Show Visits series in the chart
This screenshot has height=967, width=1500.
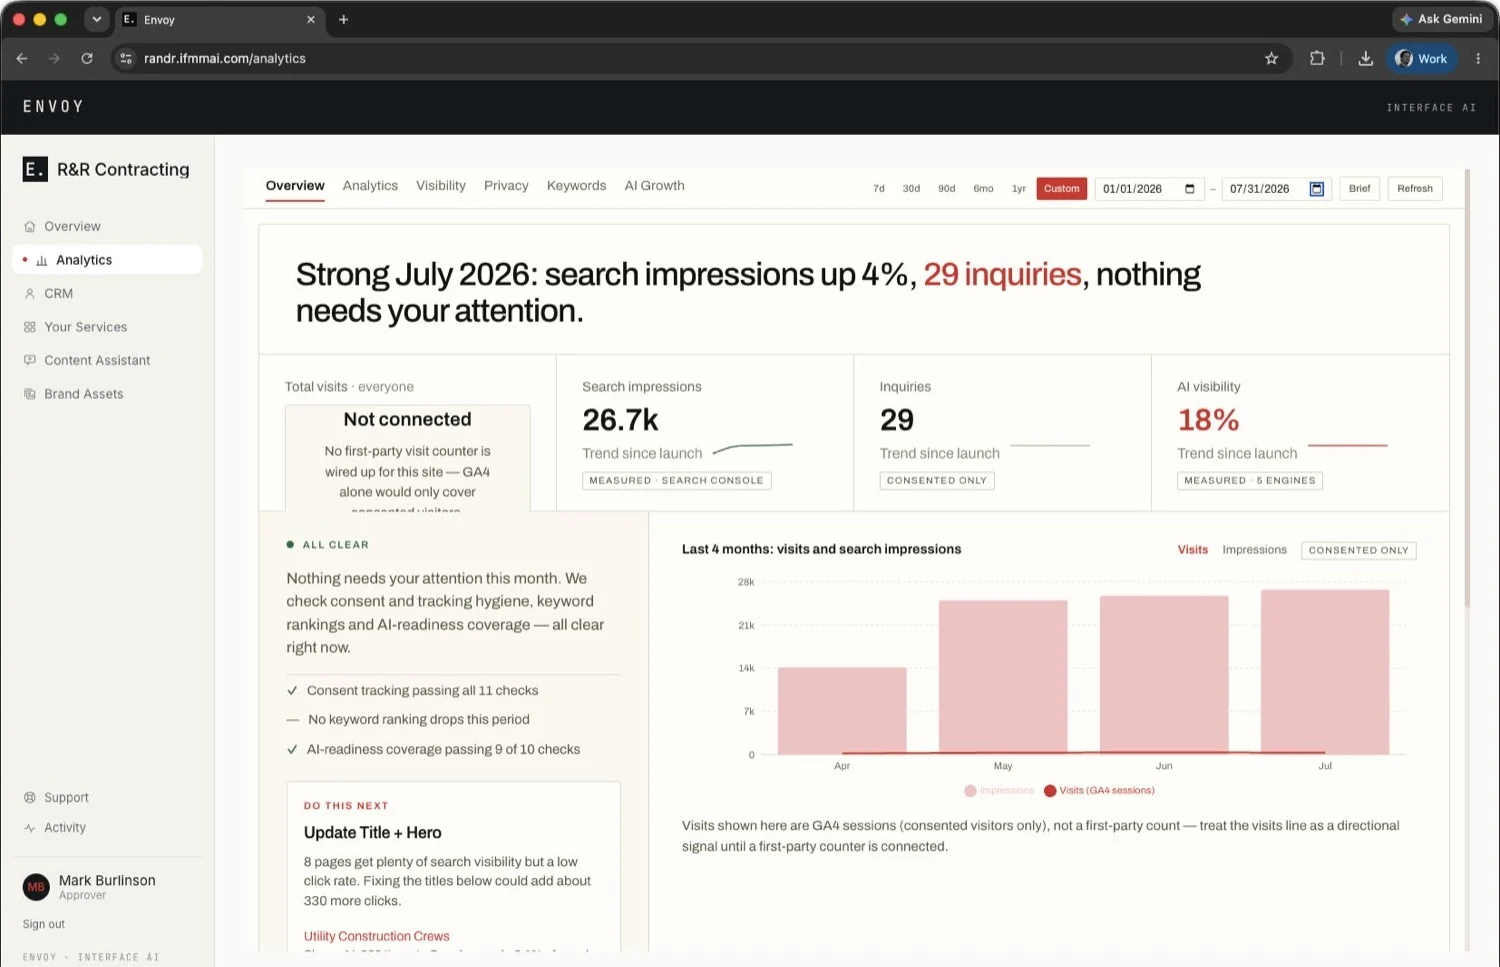(x=1192, y=550)
